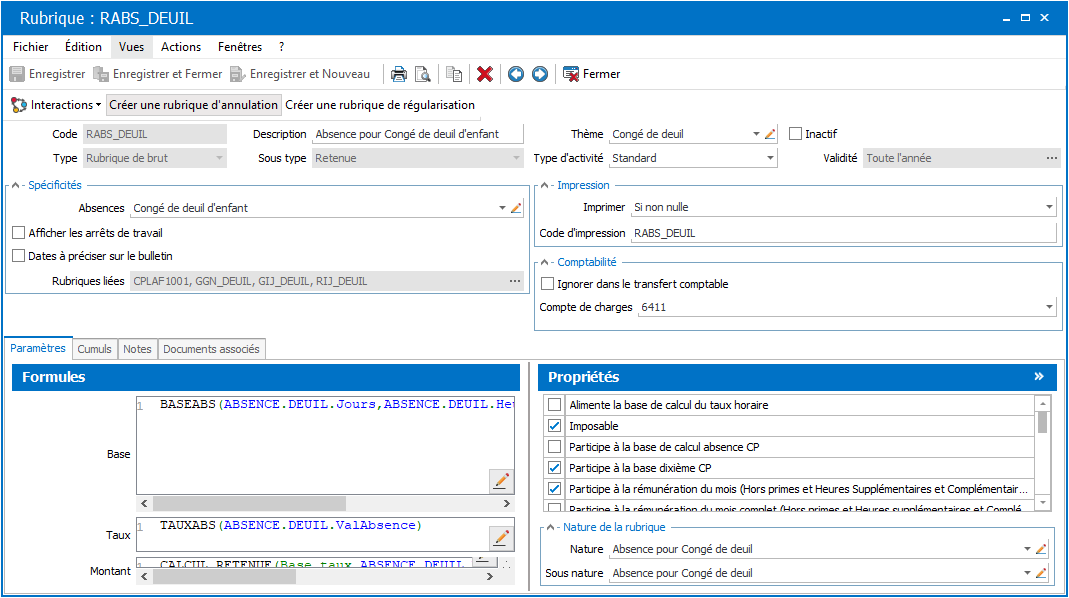Click the Enregistrer save icon
Screen dimensions: 1069x598
[17, 74]
